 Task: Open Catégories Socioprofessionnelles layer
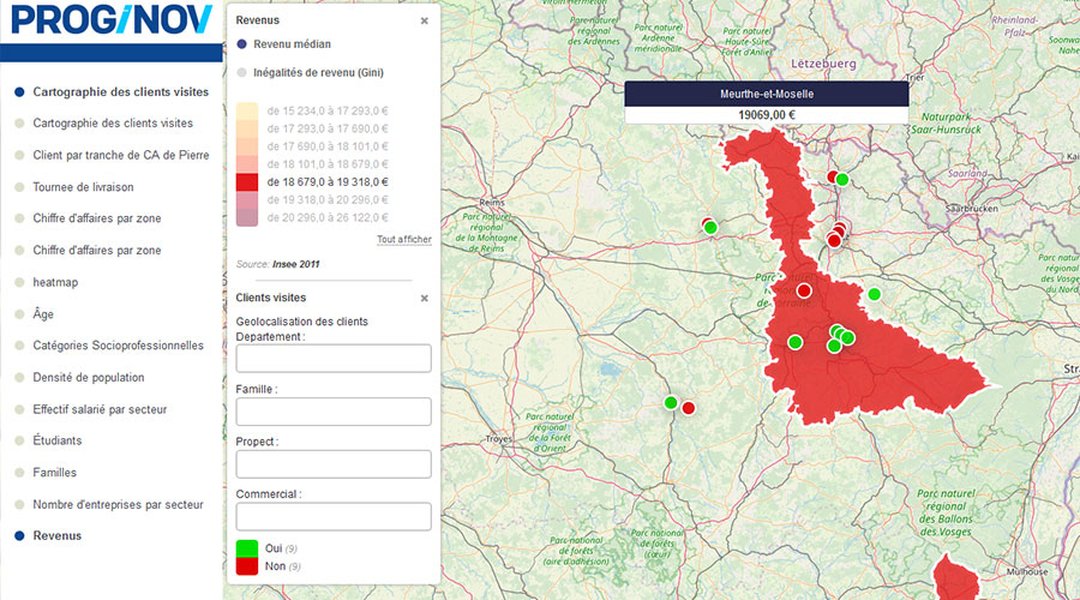[x=118, y=345]
